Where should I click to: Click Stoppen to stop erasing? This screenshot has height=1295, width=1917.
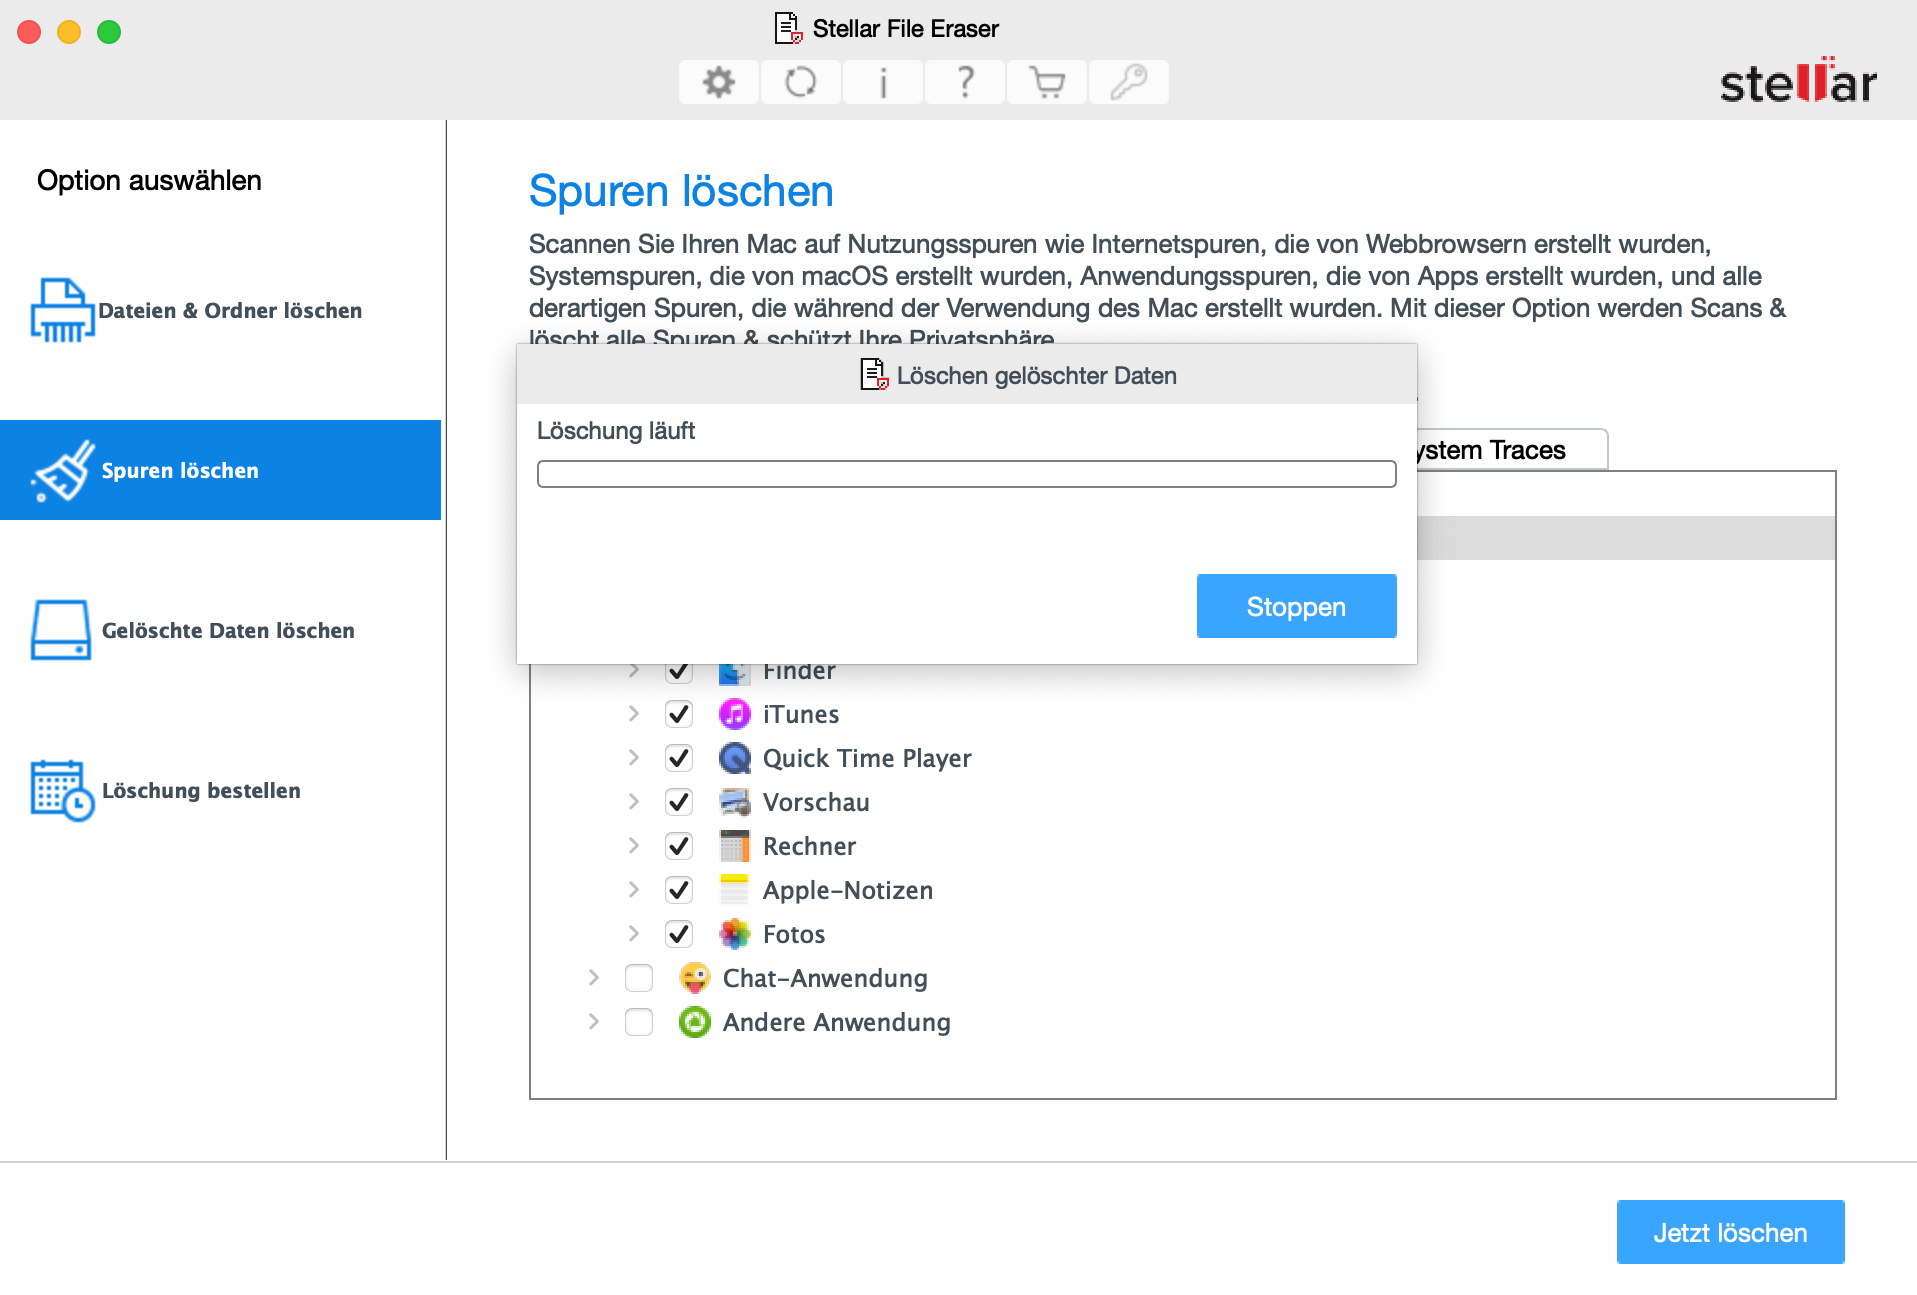(x=1296, y=606)
